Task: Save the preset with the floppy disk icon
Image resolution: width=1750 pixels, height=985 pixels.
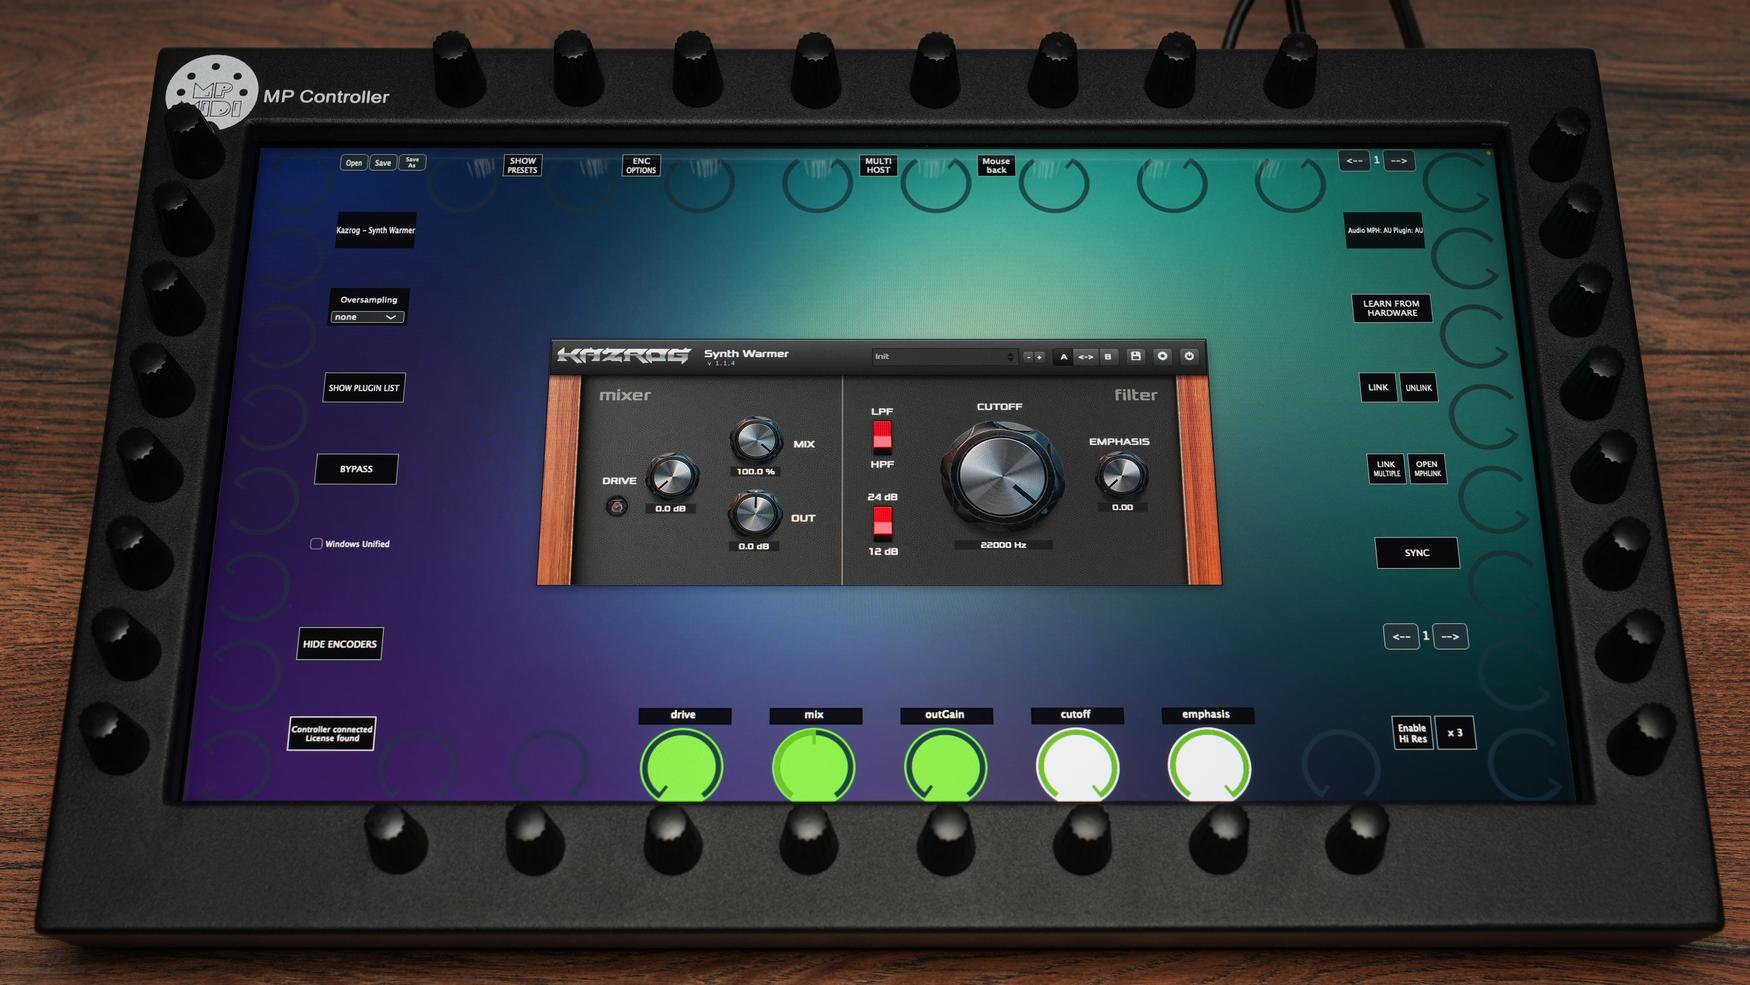Action: click(1136, 356)
